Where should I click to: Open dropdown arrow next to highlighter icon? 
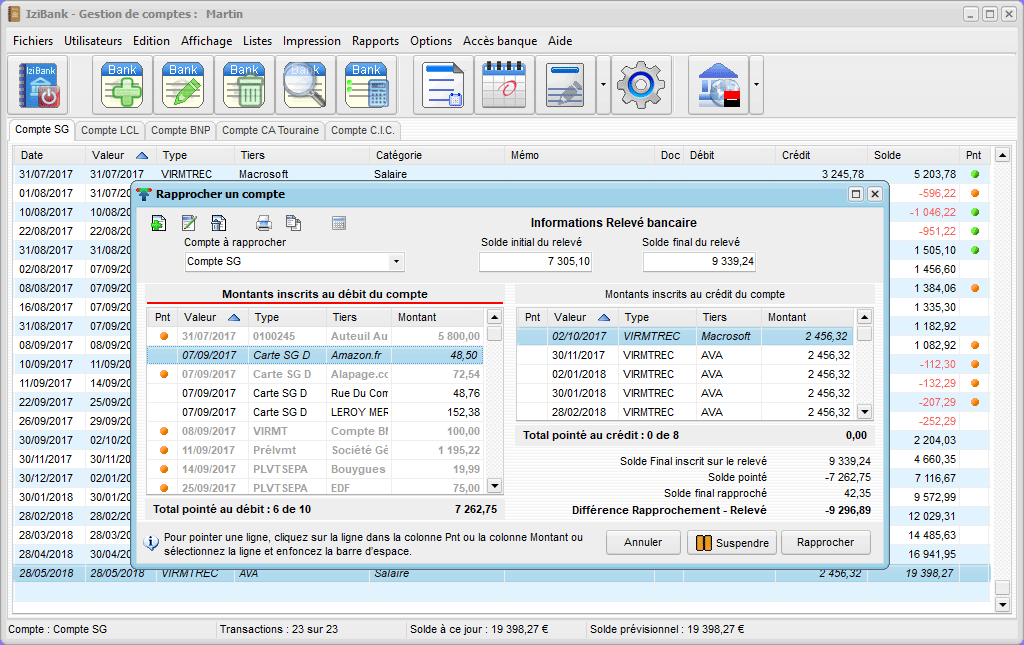click(x=603, y=85)
